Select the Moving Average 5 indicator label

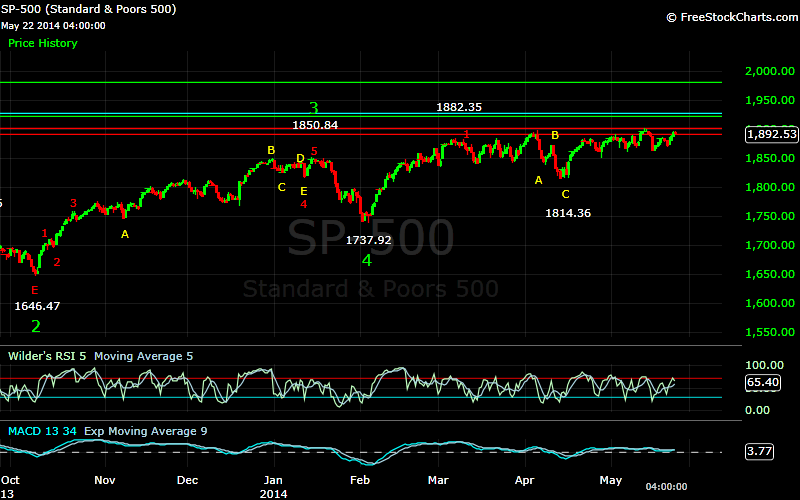144,356
